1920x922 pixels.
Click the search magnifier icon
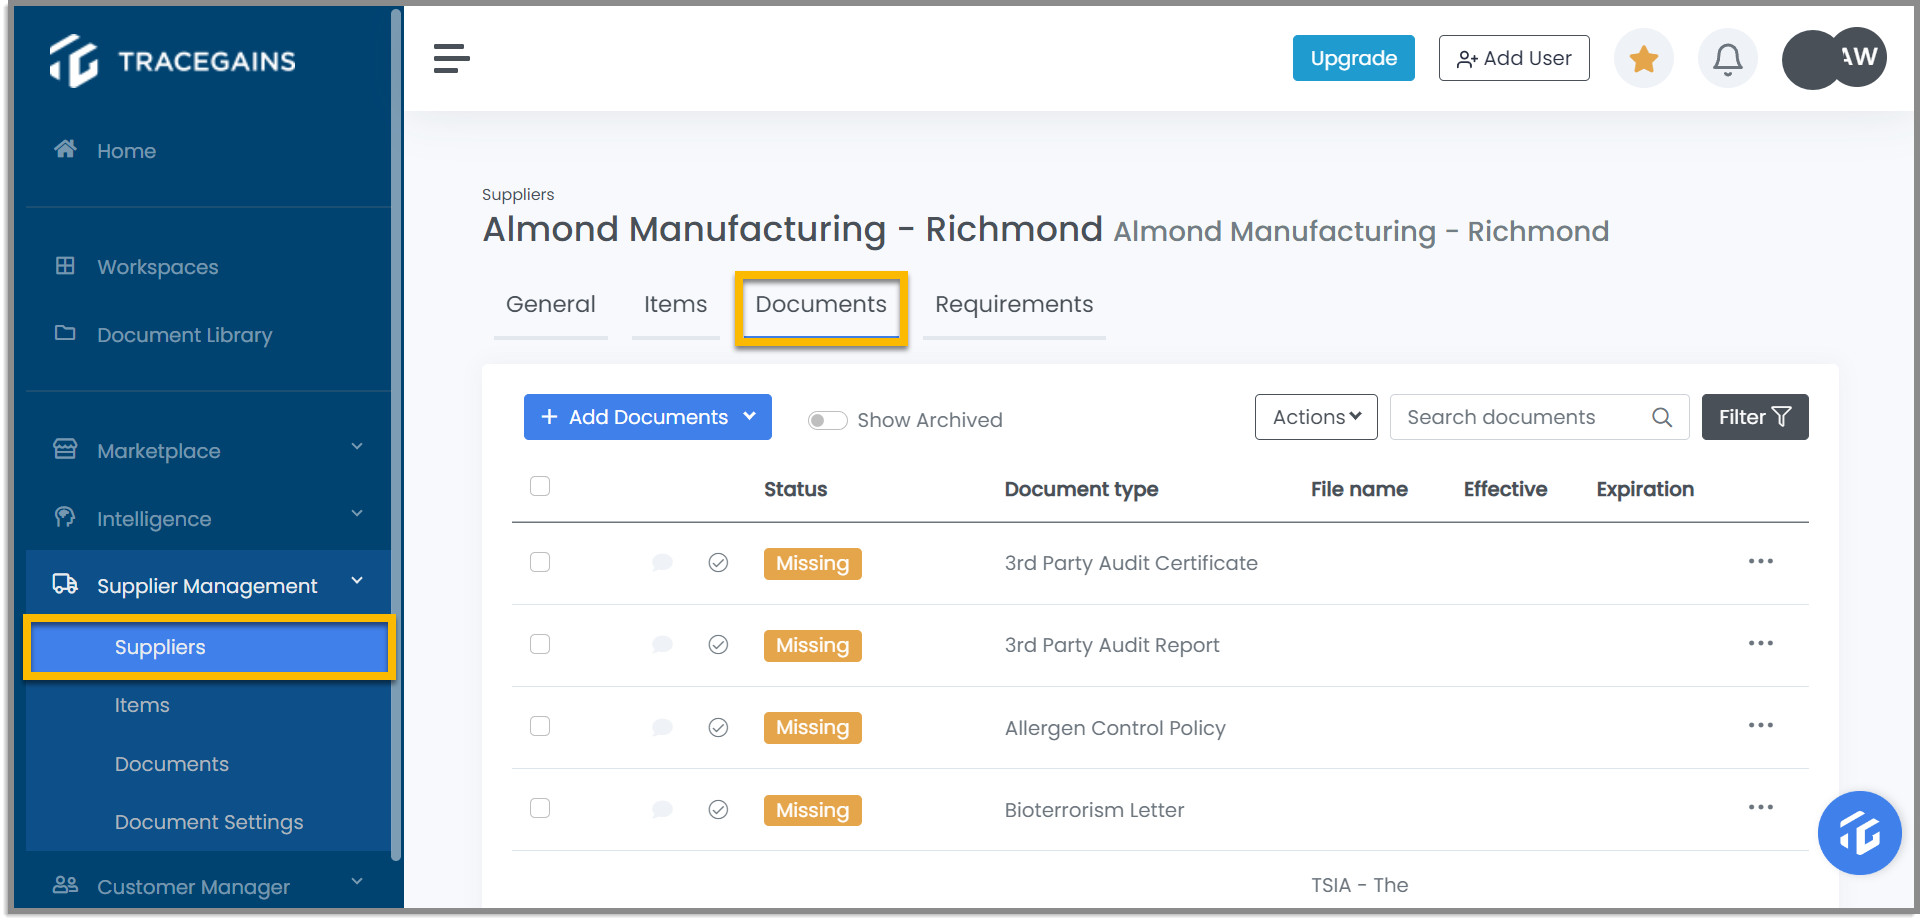pos(1662,417)
